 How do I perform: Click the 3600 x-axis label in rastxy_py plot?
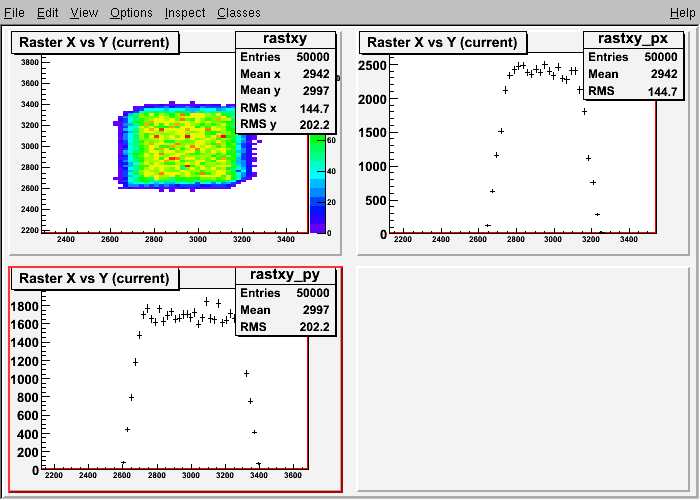293,475
